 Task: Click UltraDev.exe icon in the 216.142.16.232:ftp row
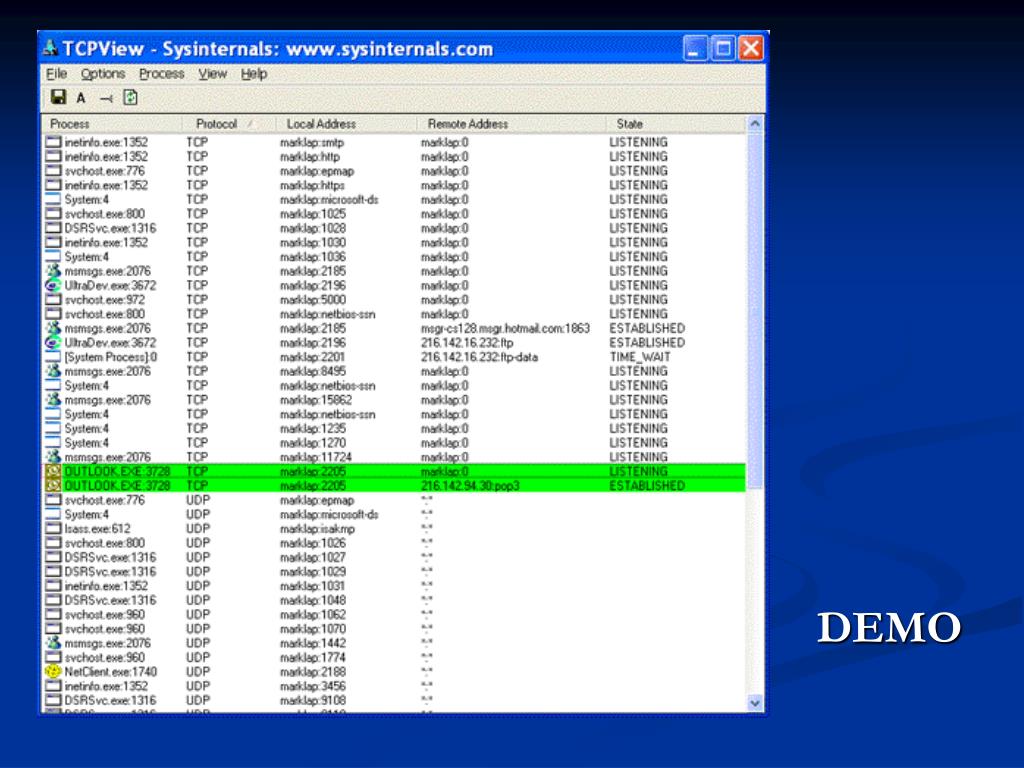pos(54,342)
